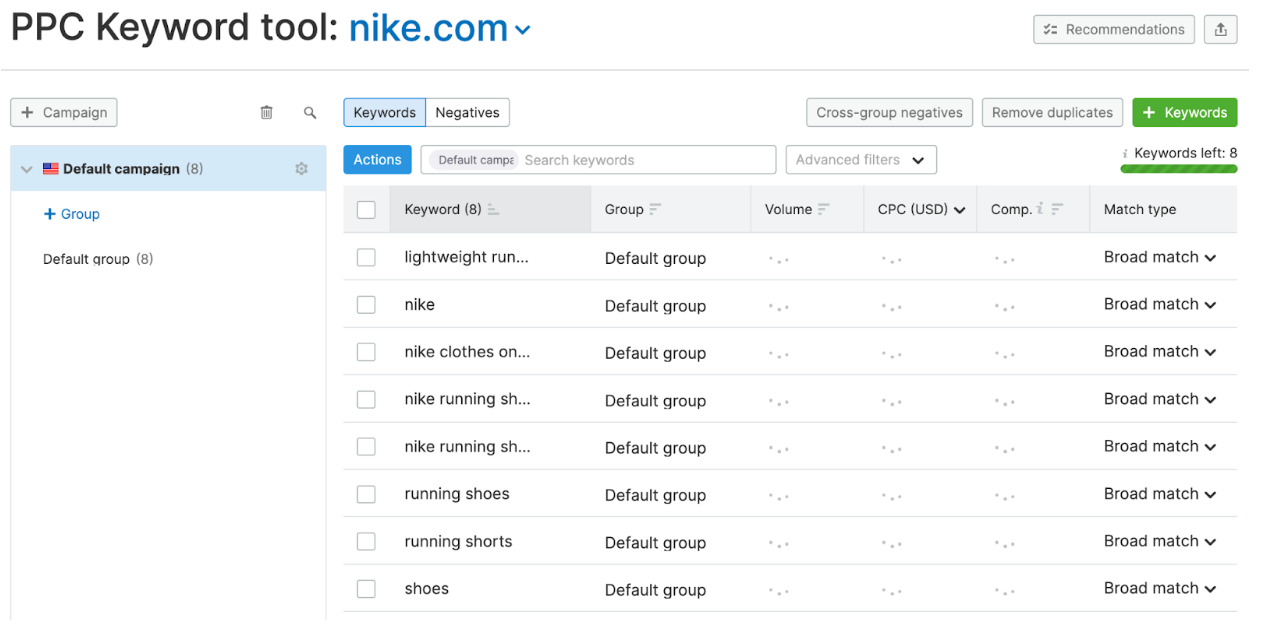This screenshot has height=642, width=1274.
Task: Click the Default campaign filter chip
Action: click(474, 160)
